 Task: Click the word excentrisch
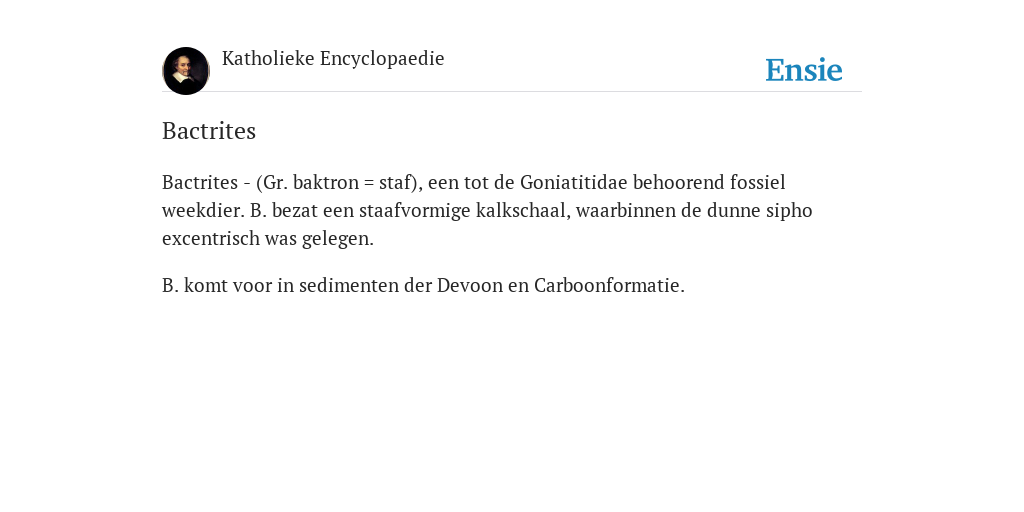[x=211, y=239]
